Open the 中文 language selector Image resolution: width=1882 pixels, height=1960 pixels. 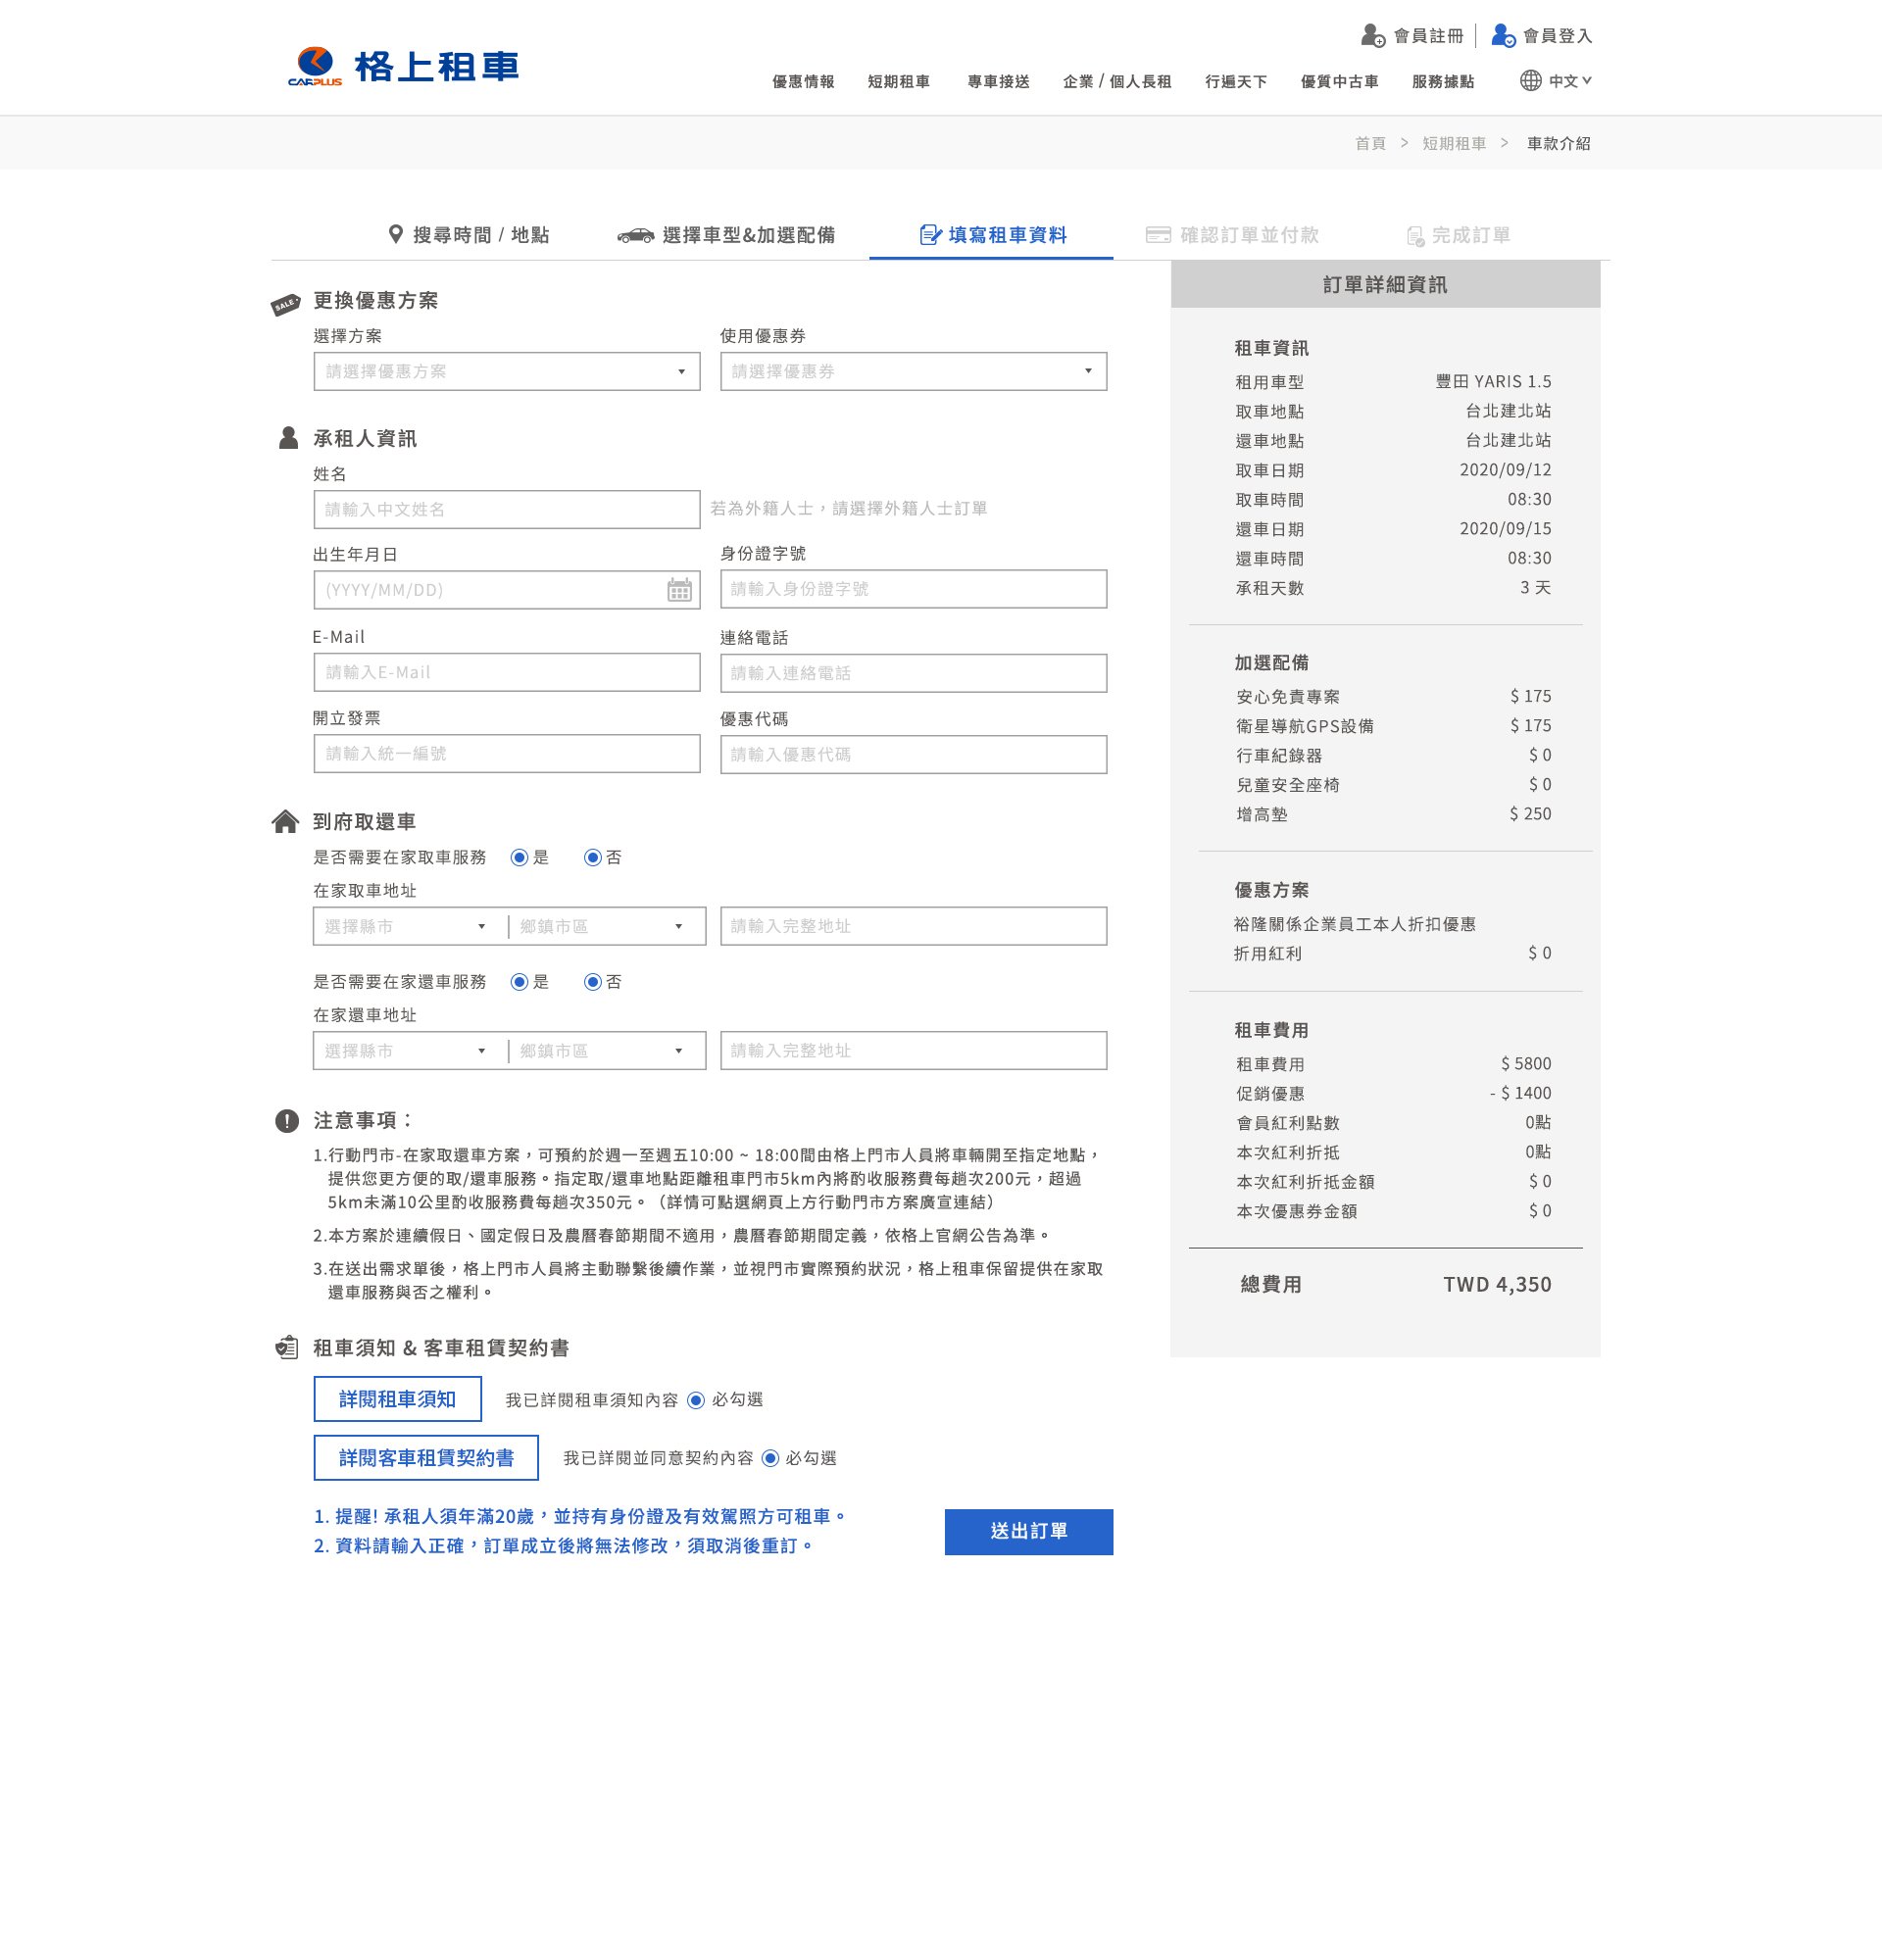pyautogui.click(x=1570, y=81)
